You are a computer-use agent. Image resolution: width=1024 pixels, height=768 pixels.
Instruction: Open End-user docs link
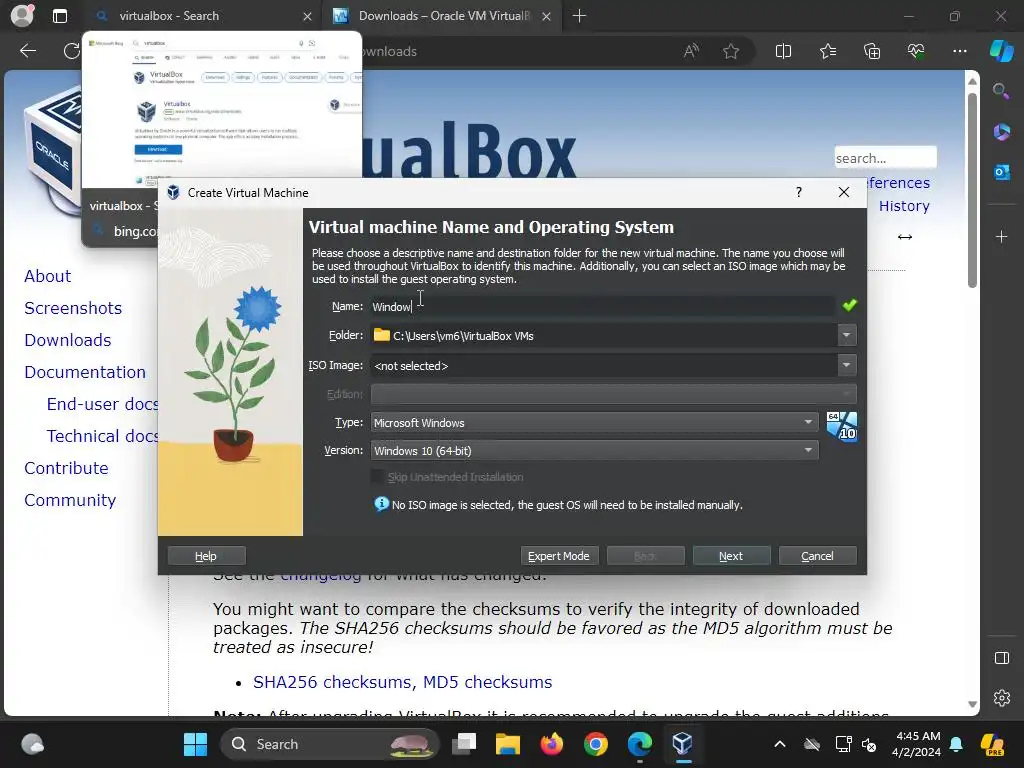[103, 404]
